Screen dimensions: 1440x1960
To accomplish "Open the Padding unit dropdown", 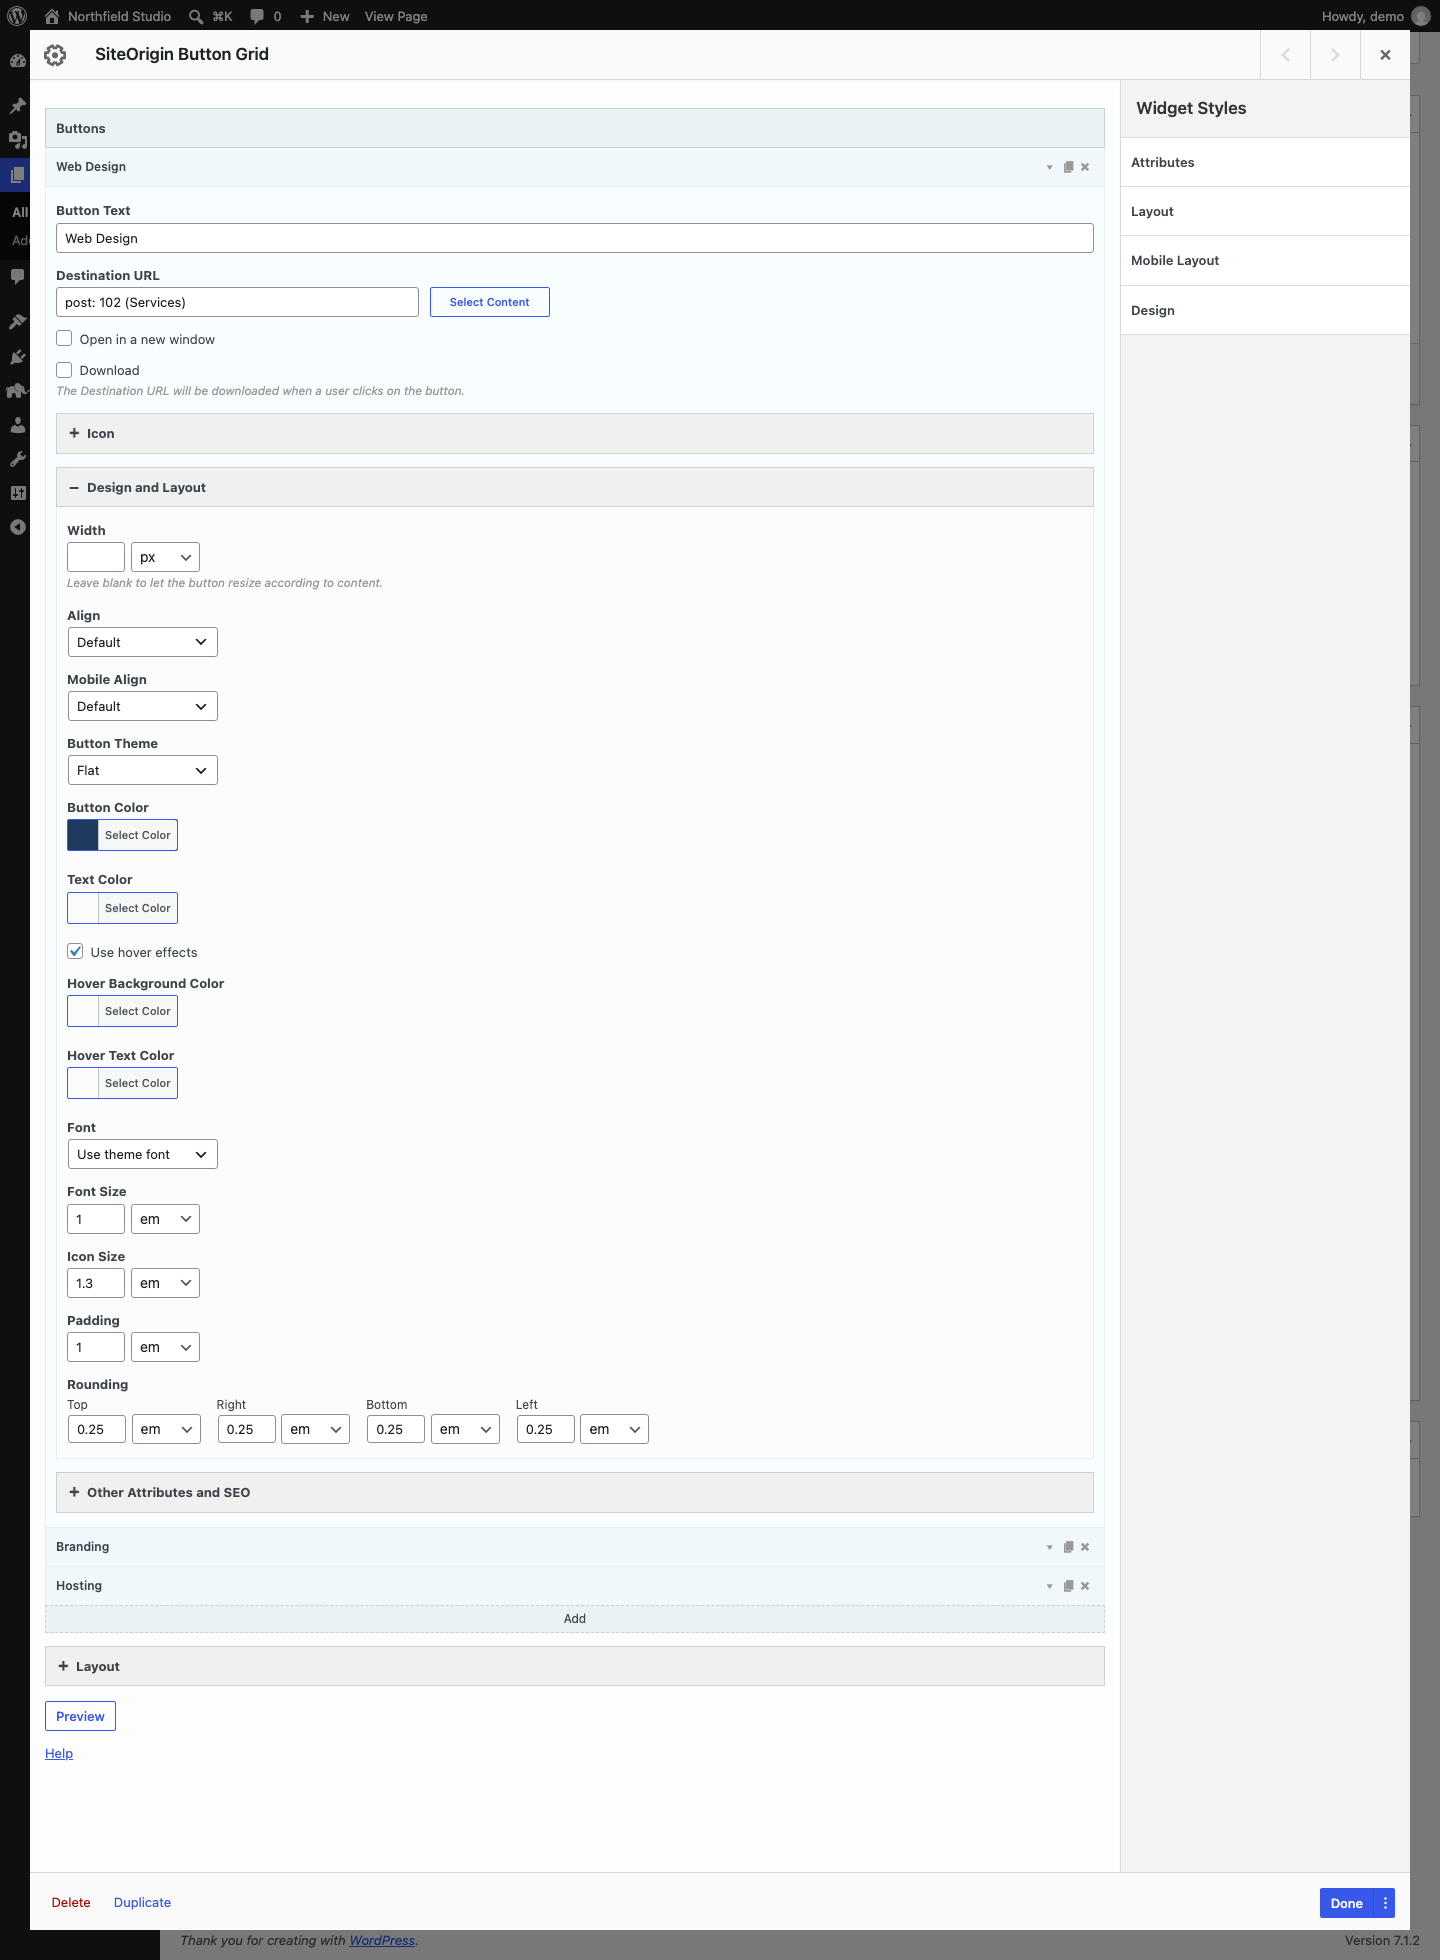I will click(165, 1347).
